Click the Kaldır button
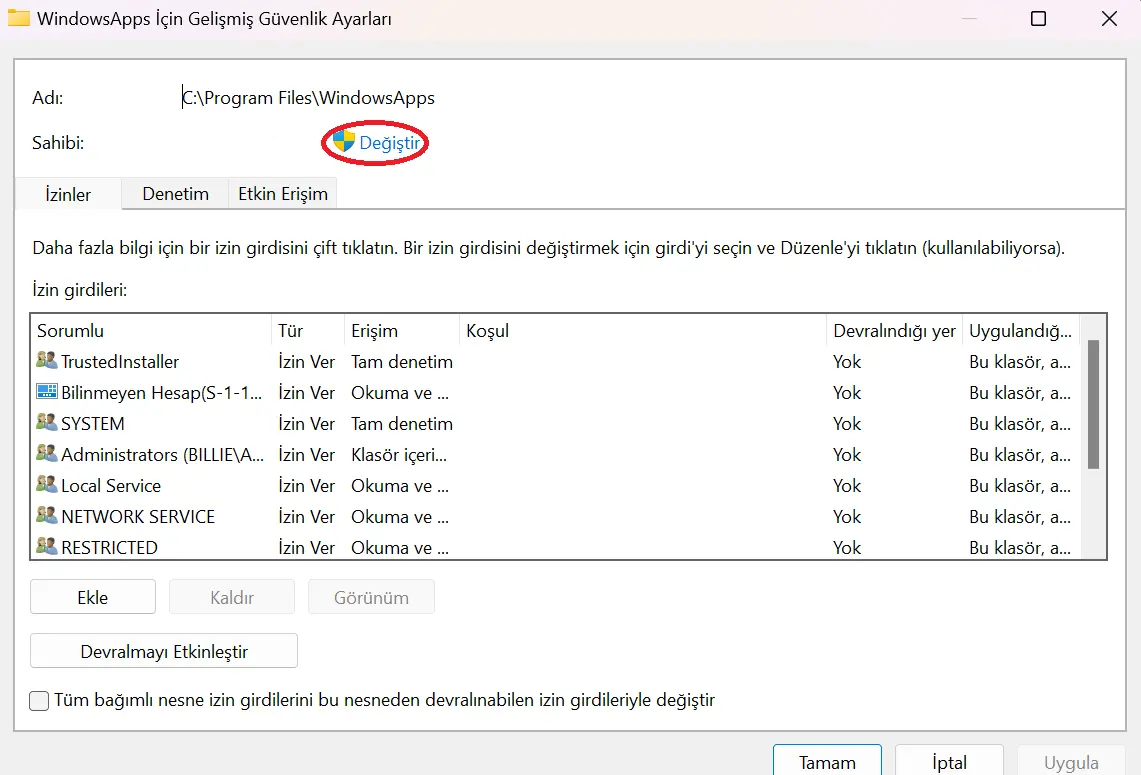The height and width of the screenshot is (775, 1141). pyautogui.click(x=232, y=597)
